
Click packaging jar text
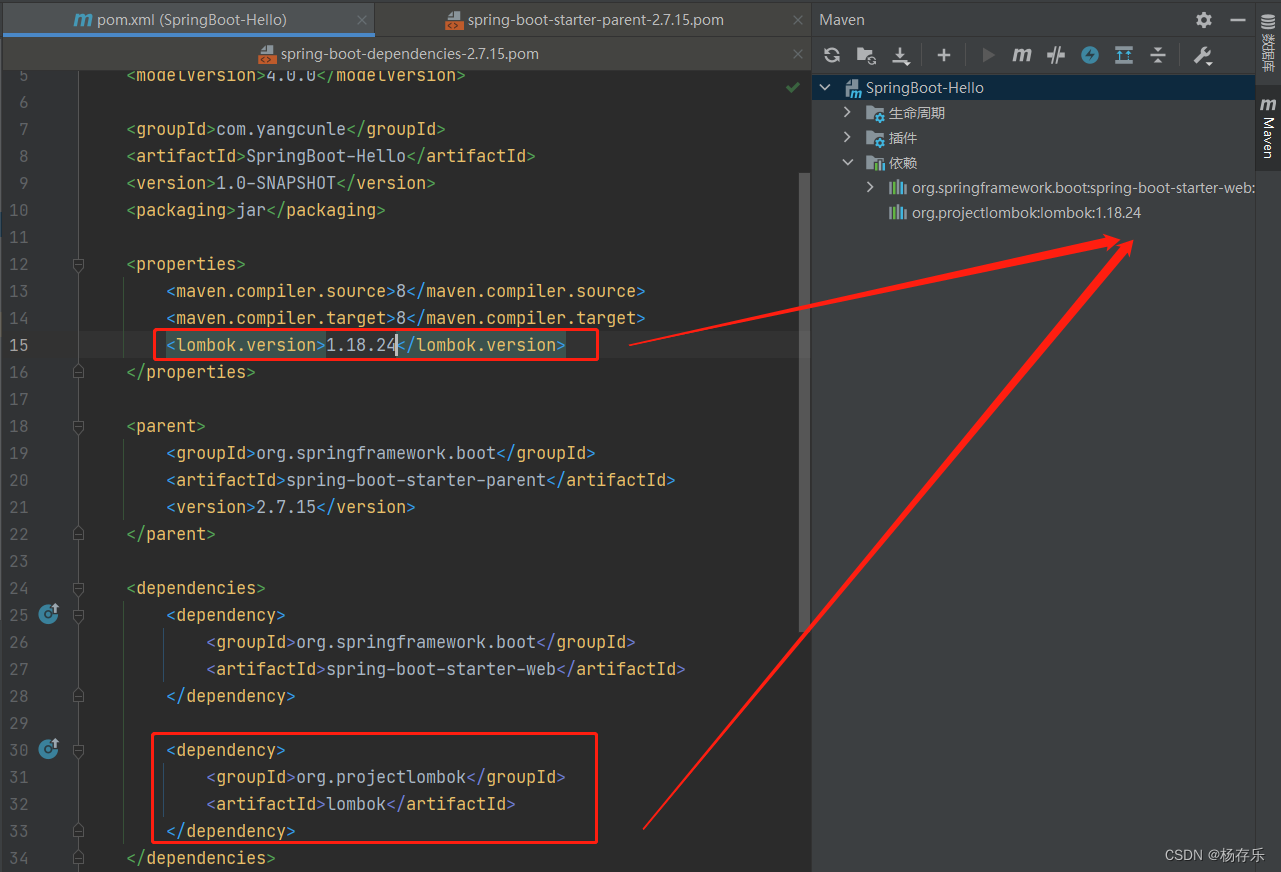click(x=251, y=210)
